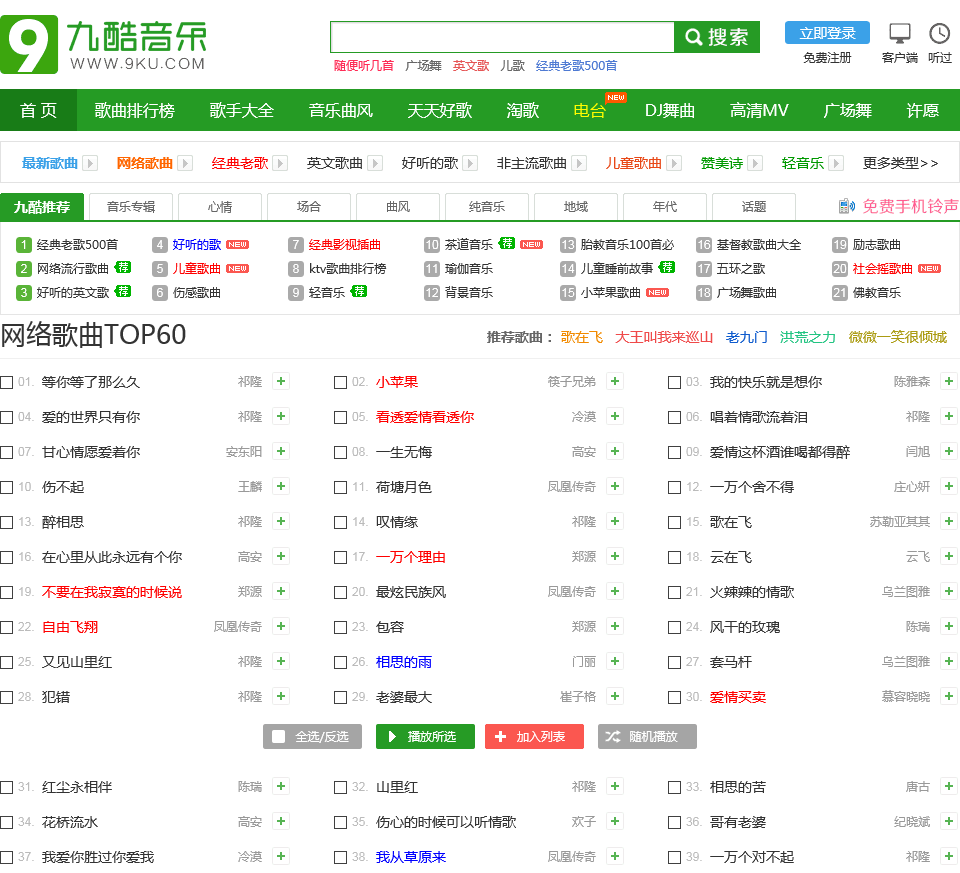Click plus icon for song 伤不起
This screenshot has width=960, height=873.
tap(281, 486)
